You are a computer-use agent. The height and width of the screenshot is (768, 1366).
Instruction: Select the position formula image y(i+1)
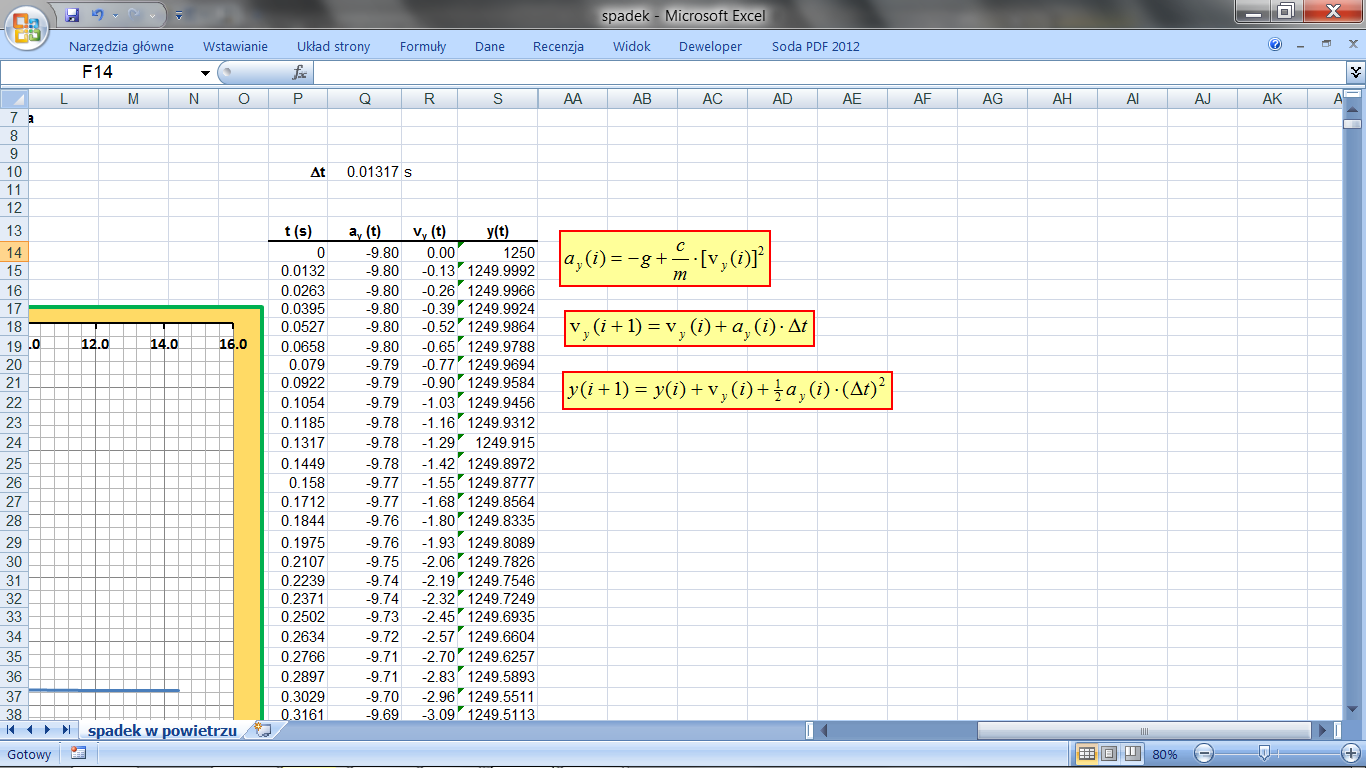[727, 389]
